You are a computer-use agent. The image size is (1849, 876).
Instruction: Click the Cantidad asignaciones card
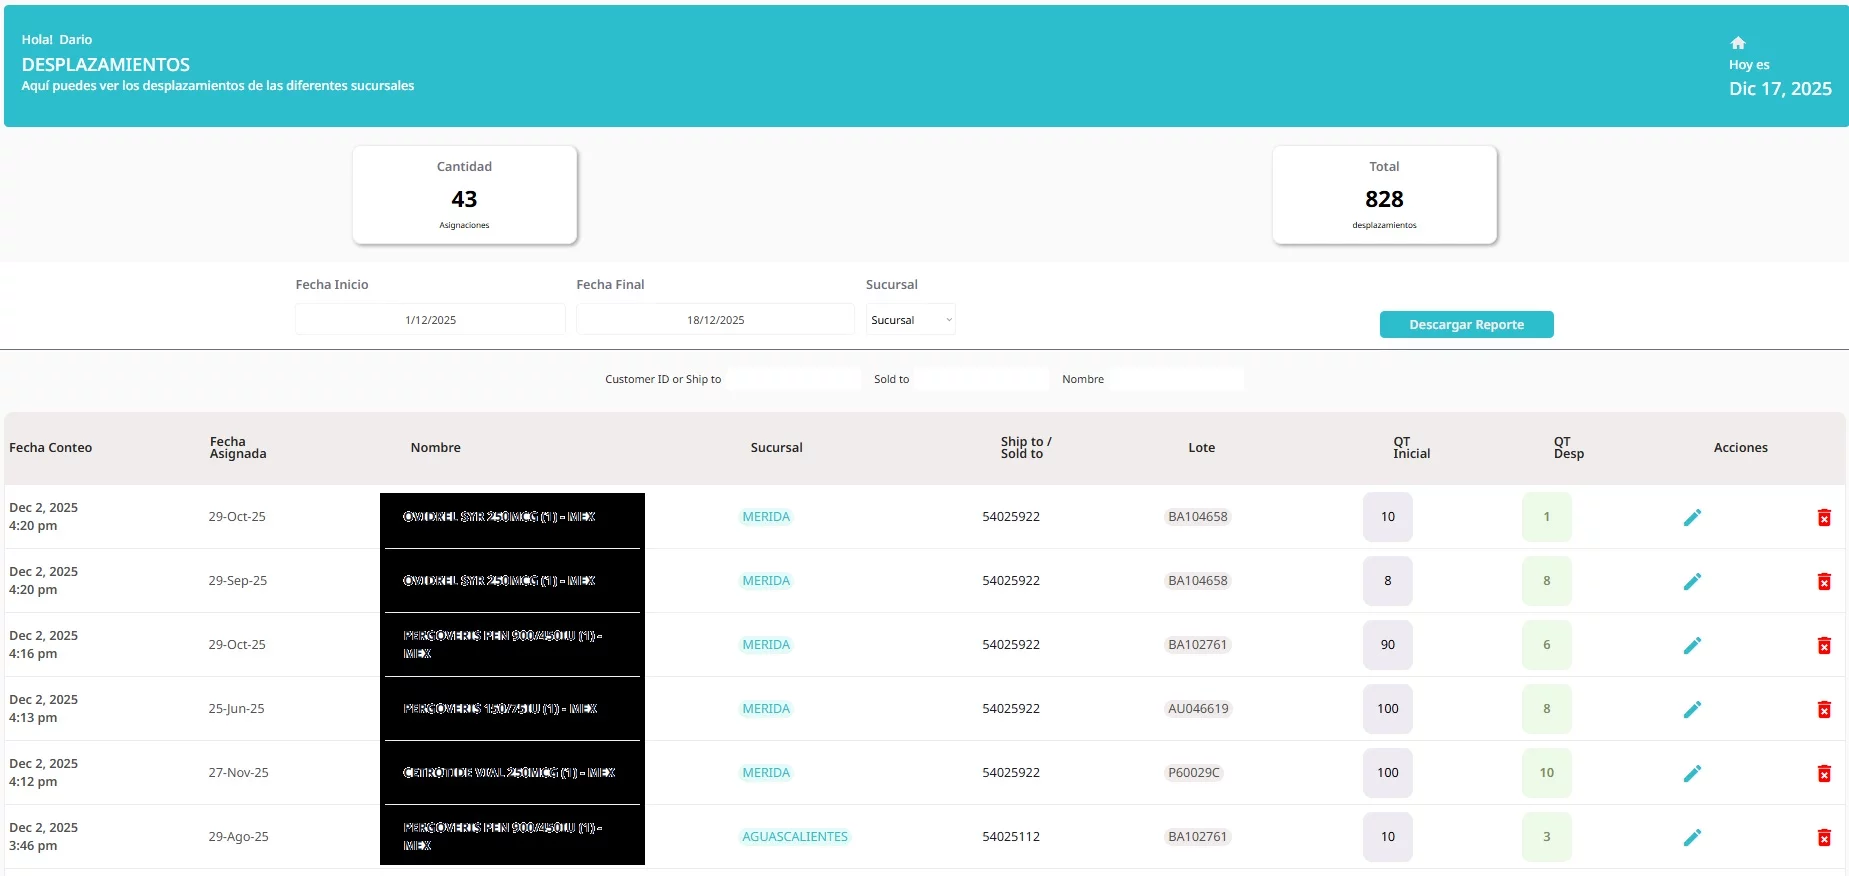click(464, 195)
